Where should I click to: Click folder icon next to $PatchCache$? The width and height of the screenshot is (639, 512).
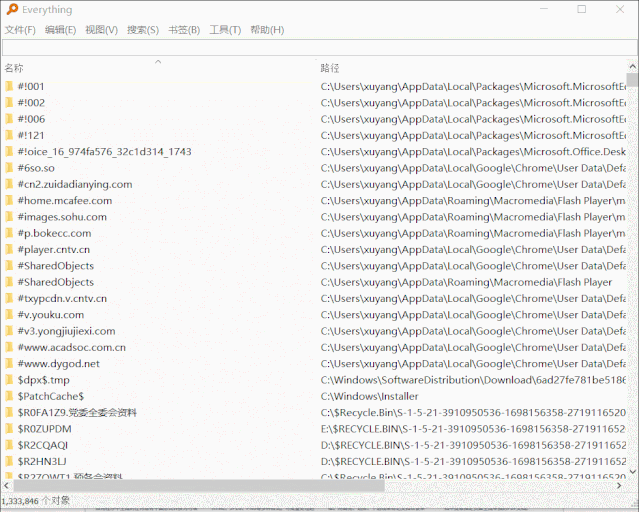[9, 396]
